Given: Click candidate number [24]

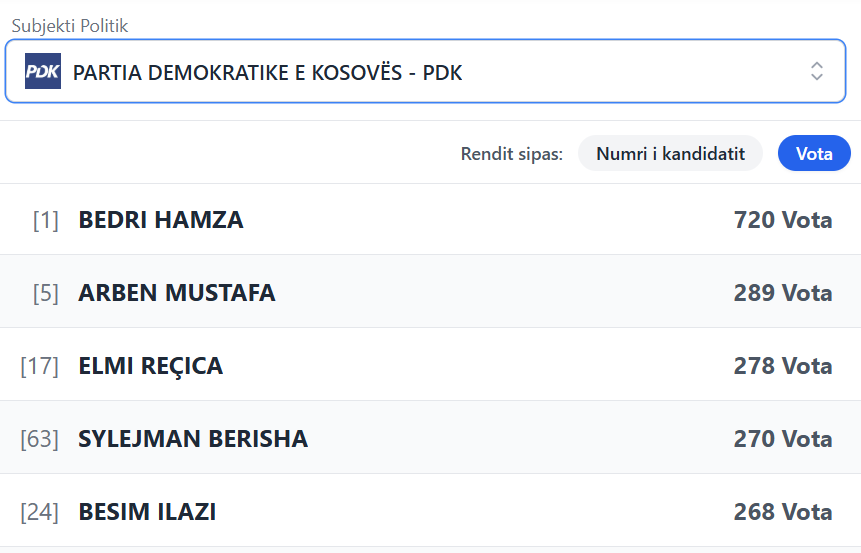Looking at the screenshot, I should tap(40, 512).
